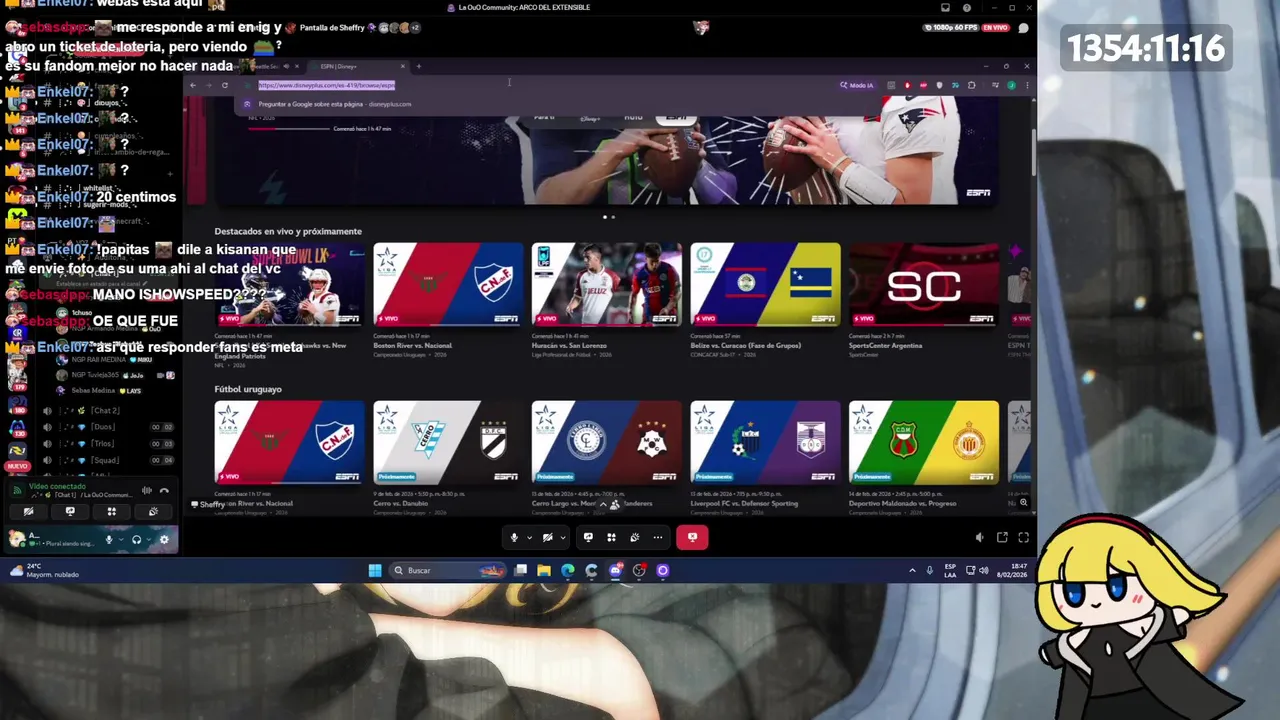Reload the Disney+ page

(x=225, y=85)
